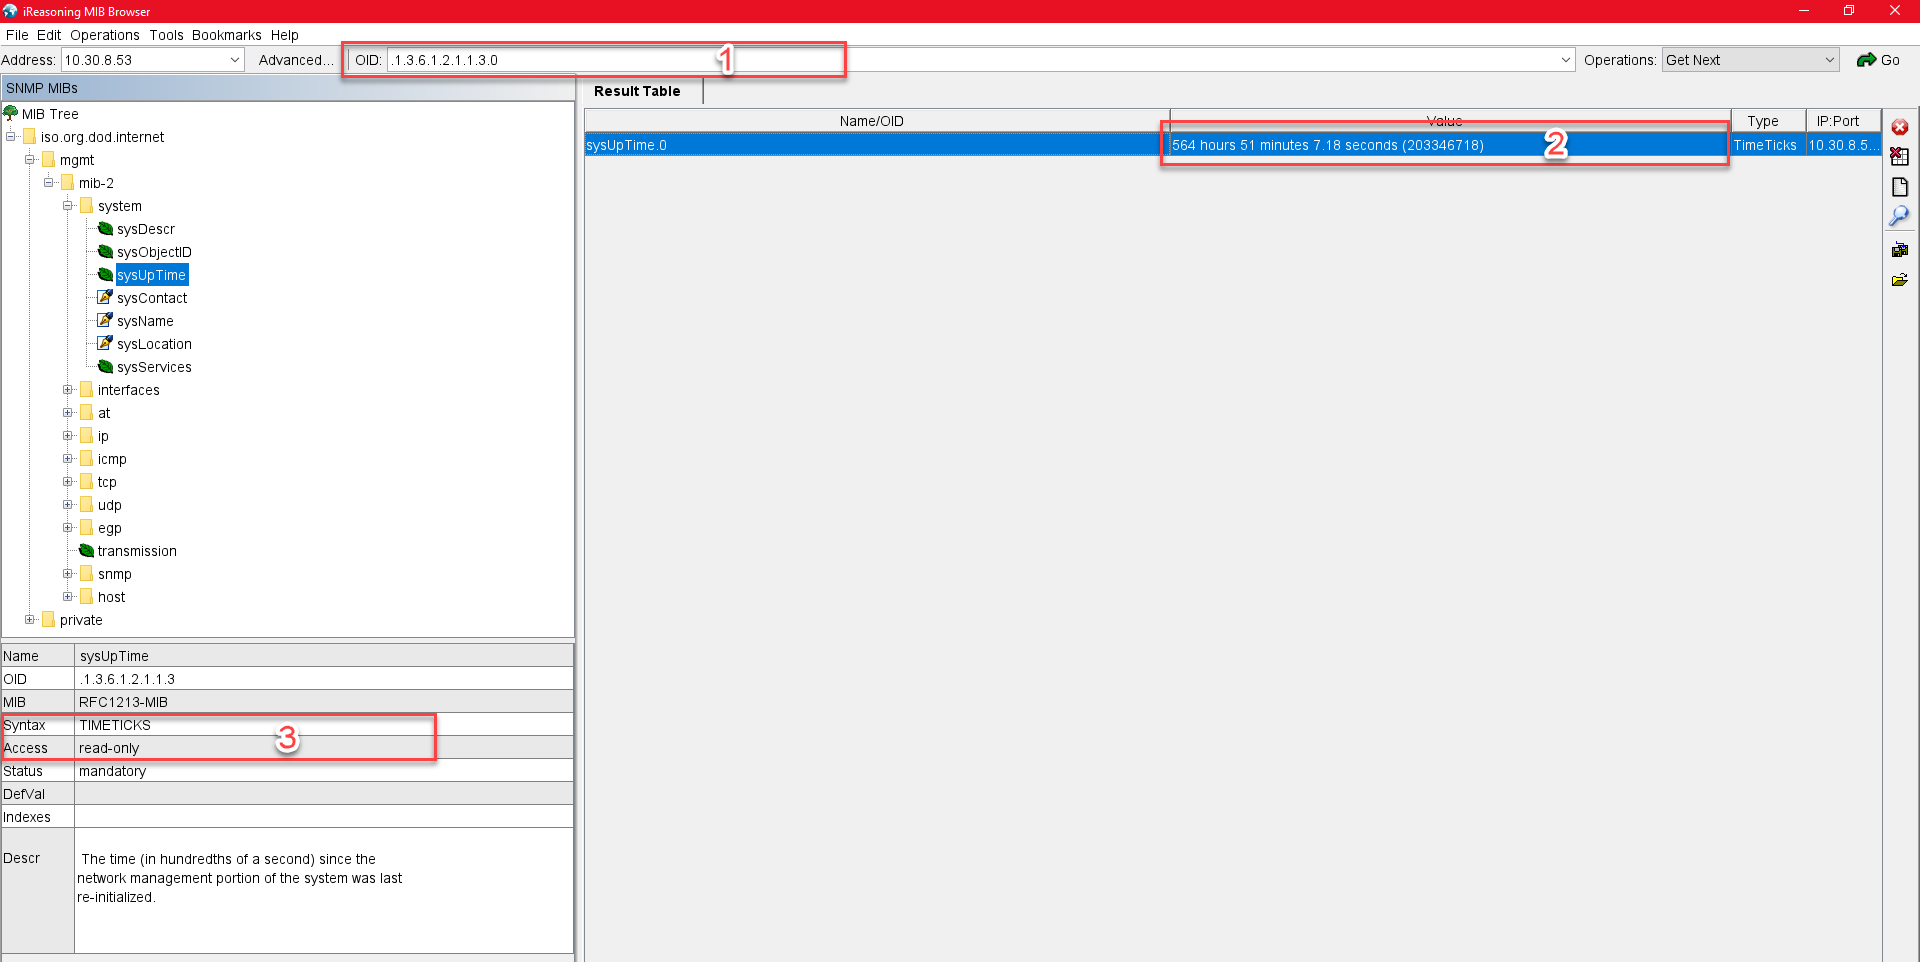The image size is (1920, 962).
Task: Open the Tools menu
Action: pyautogui.click(x=167, y=35)
